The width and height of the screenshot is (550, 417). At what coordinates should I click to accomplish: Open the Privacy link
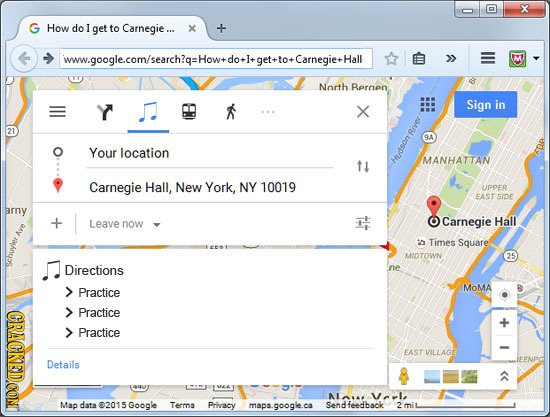222,405
